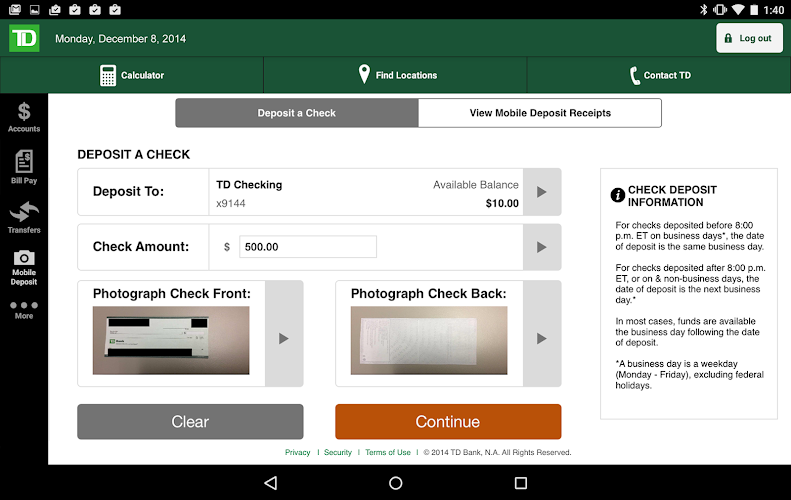Tap the TD Bank logo
The width and height of the screenshot is (791, 500).
[x=24, y=38]
